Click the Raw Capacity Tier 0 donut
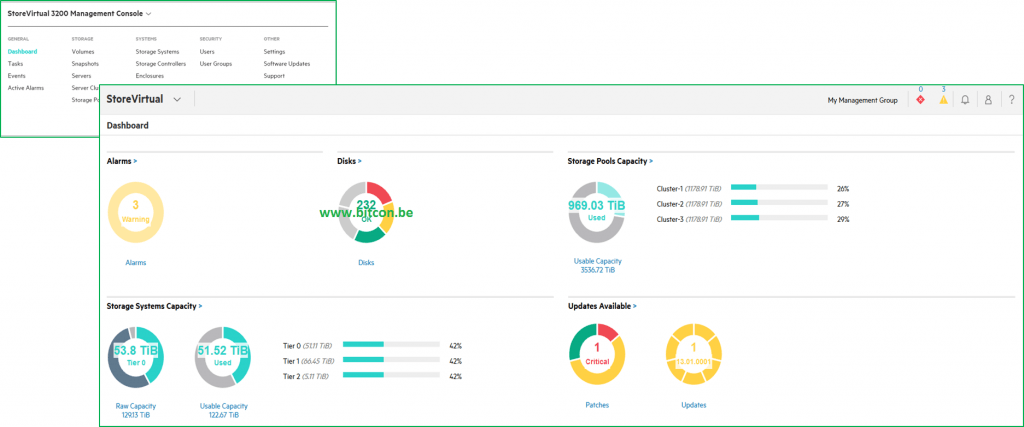The height and width of the screenshot is (427, 1024). pos(136,356)
